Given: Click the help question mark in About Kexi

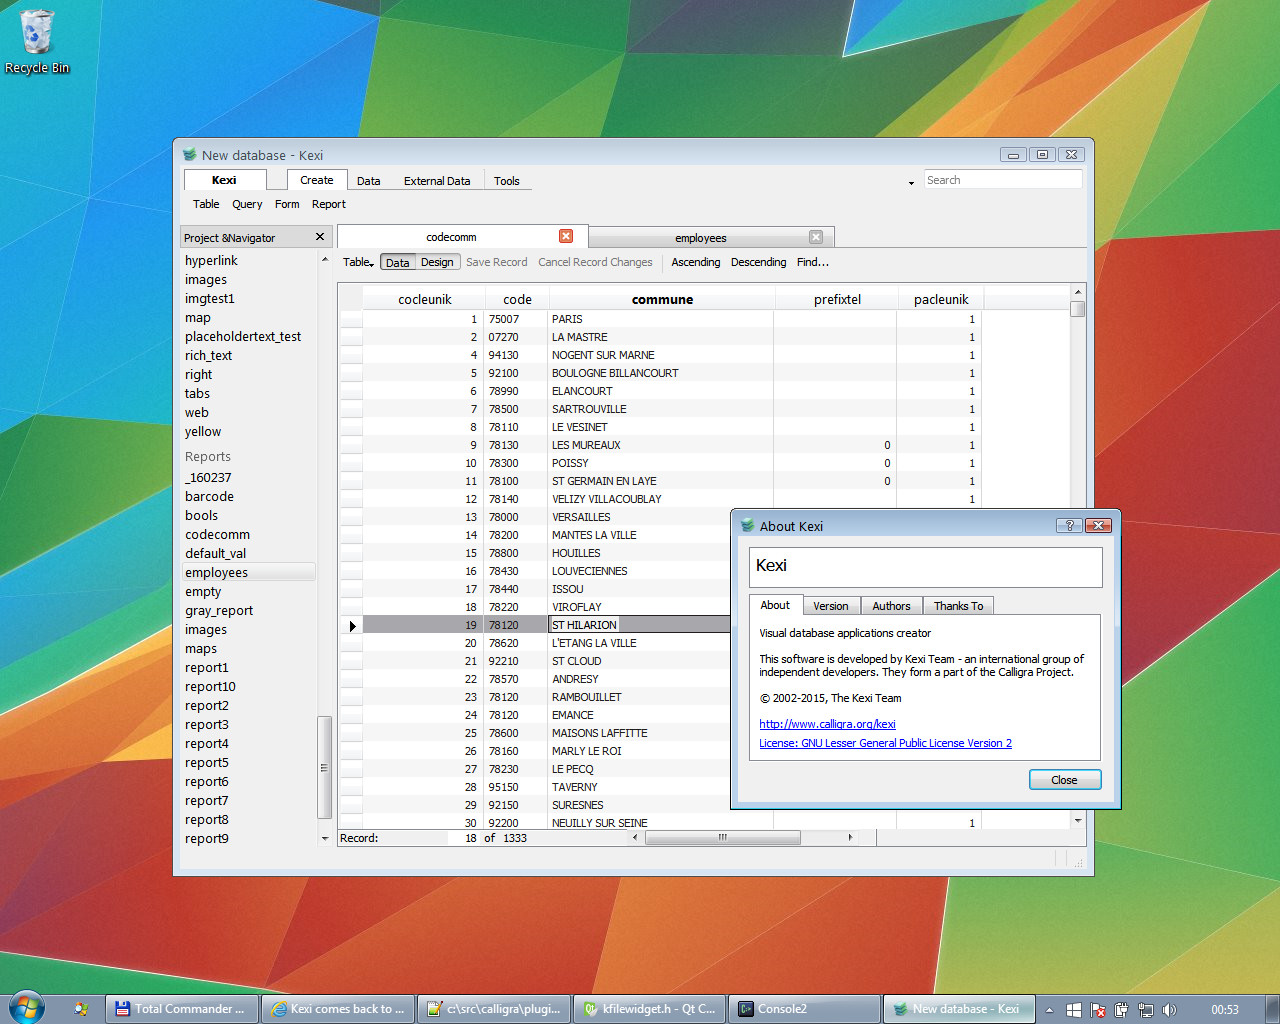Looking at the screenshot, I should click(1069, 526).
